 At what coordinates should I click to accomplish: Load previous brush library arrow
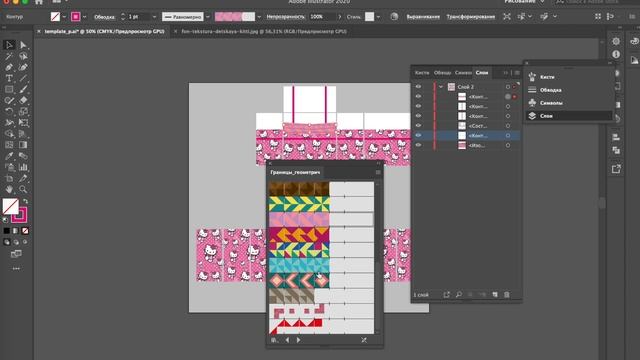287,340
